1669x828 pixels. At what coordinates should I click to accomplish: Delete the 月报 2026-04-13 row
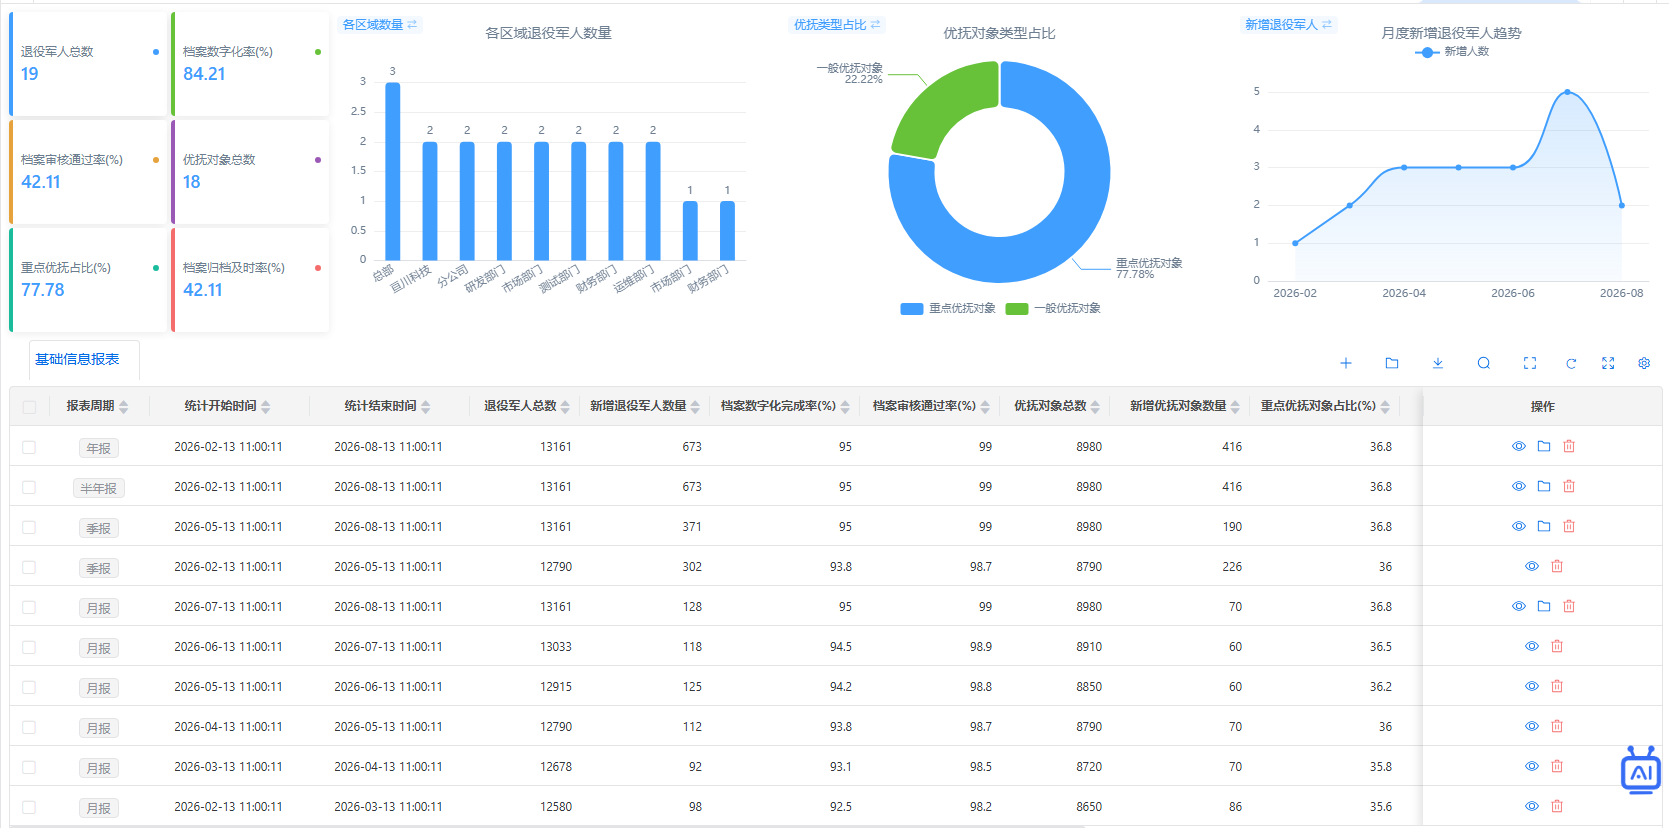(1557, 726)
